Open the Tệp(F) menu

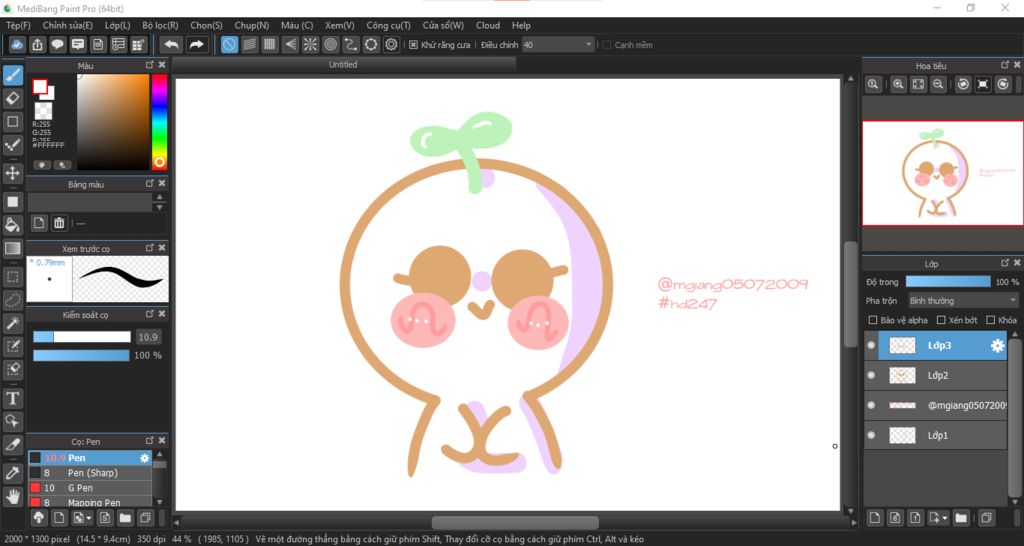click(18, 25)
